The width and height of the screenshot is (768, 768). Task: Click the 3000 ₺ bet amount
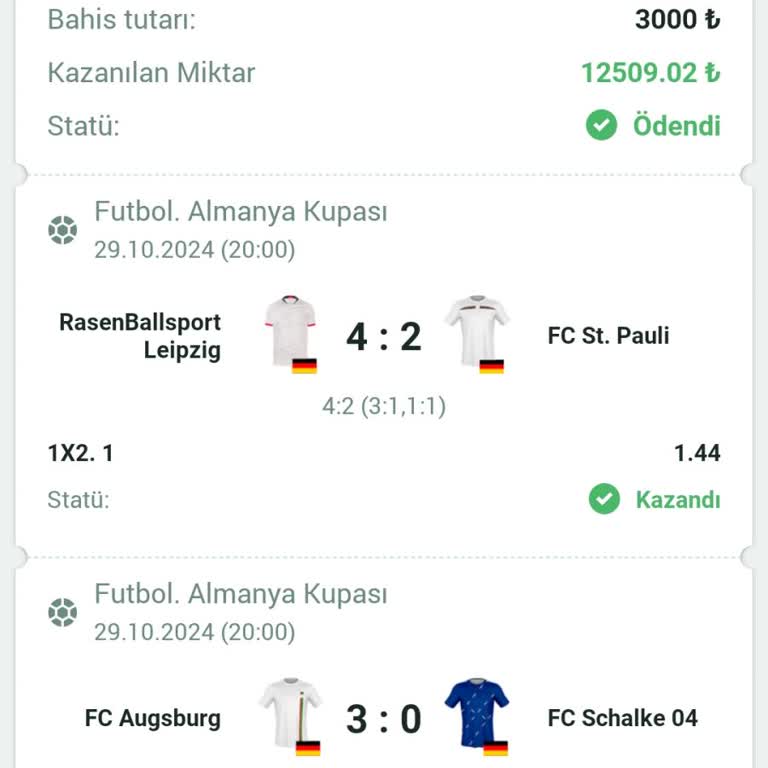677,19
